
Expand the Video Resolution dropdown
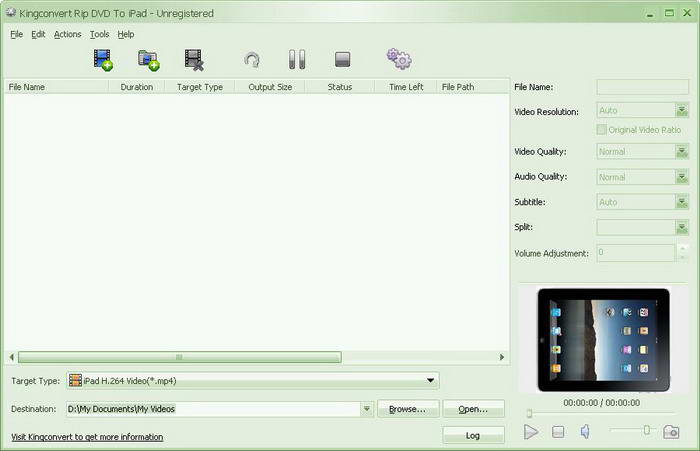pos(682,110)
